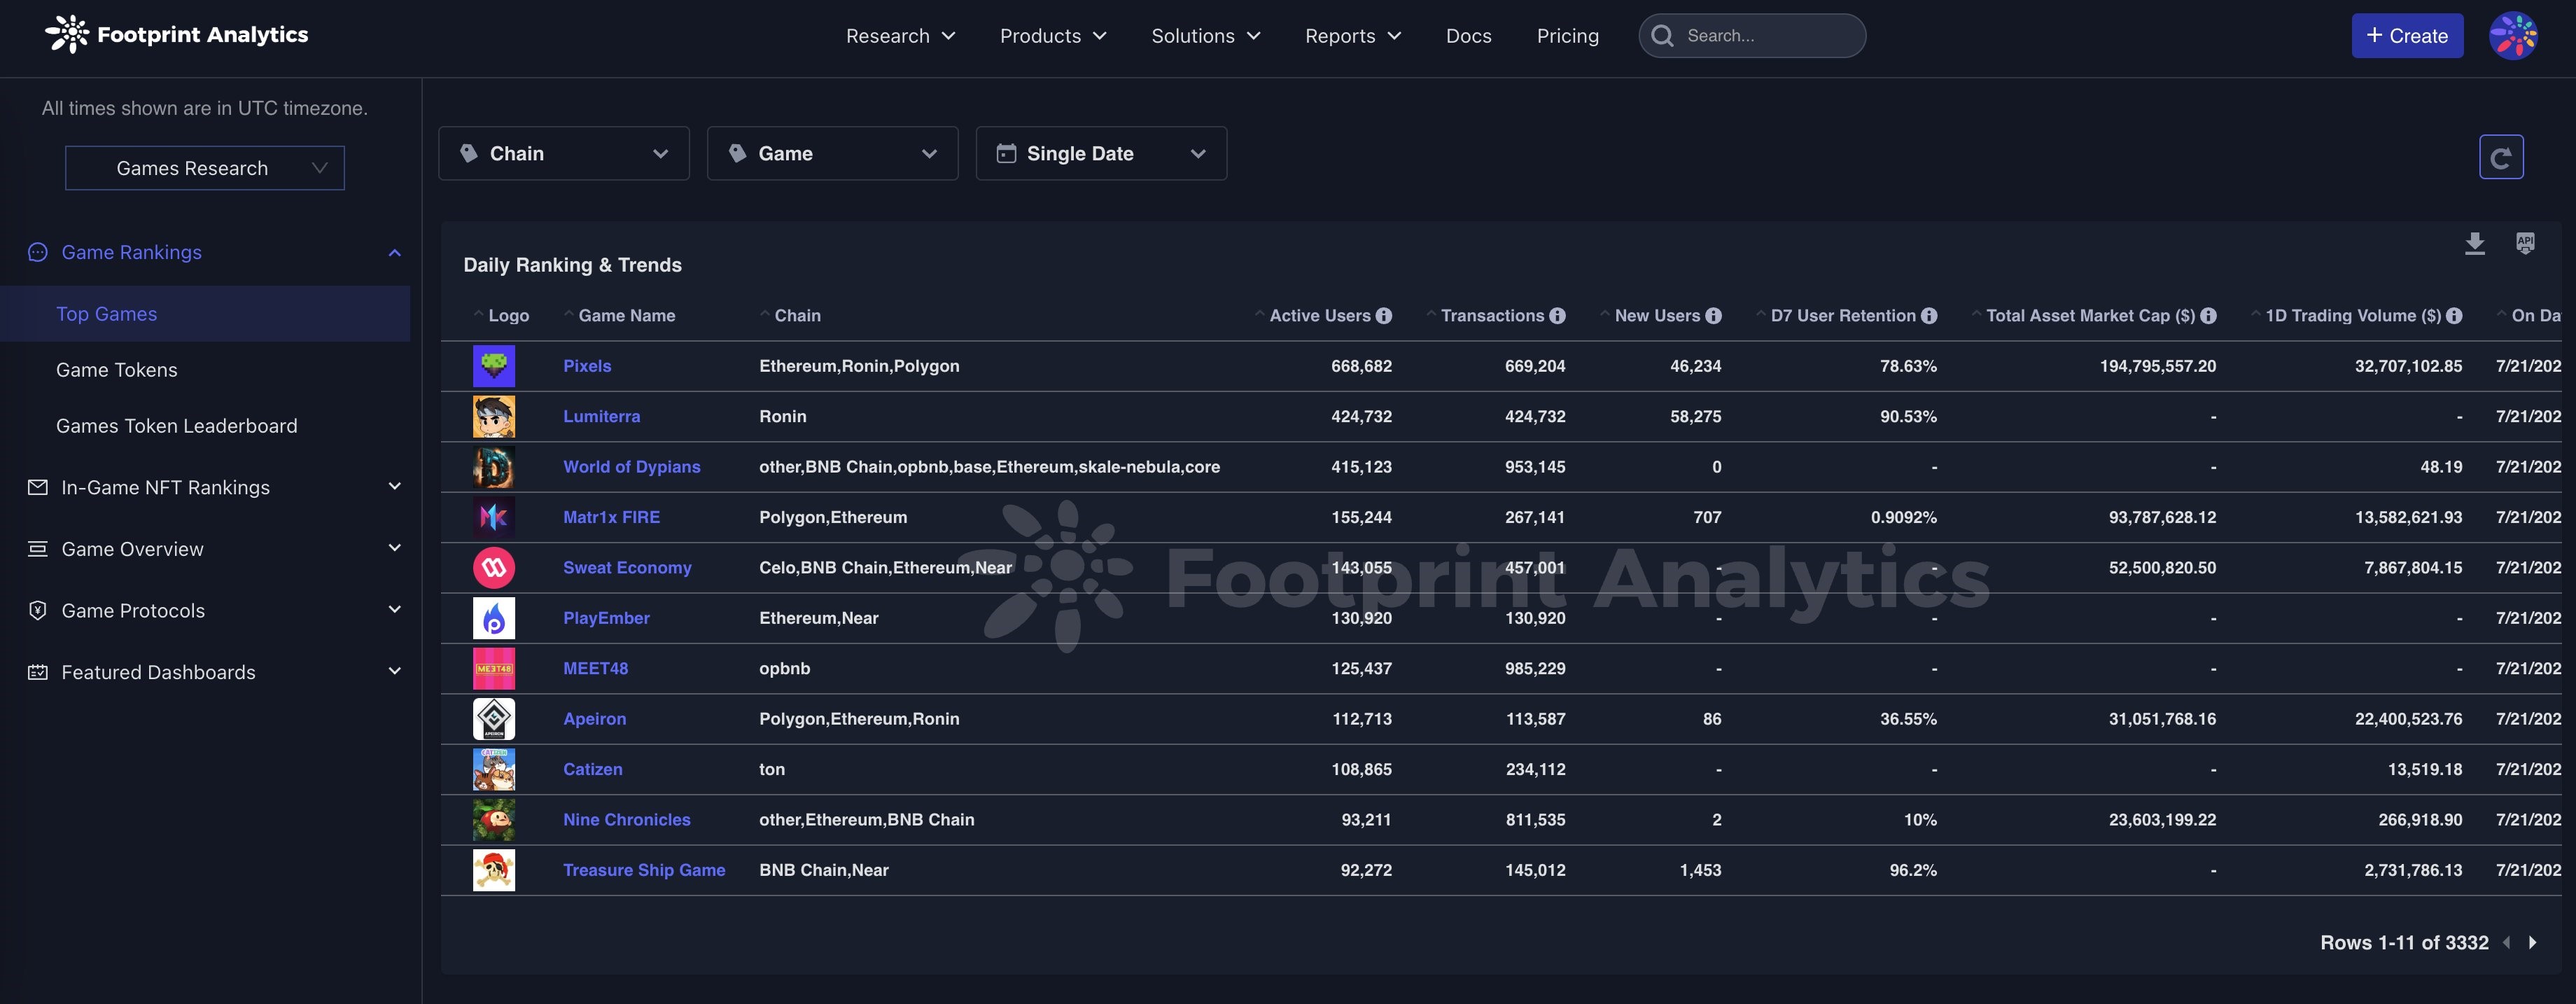Click the '668,682' active users cell
This screenshot has width=2576, height=1004.
(1361, 366)
